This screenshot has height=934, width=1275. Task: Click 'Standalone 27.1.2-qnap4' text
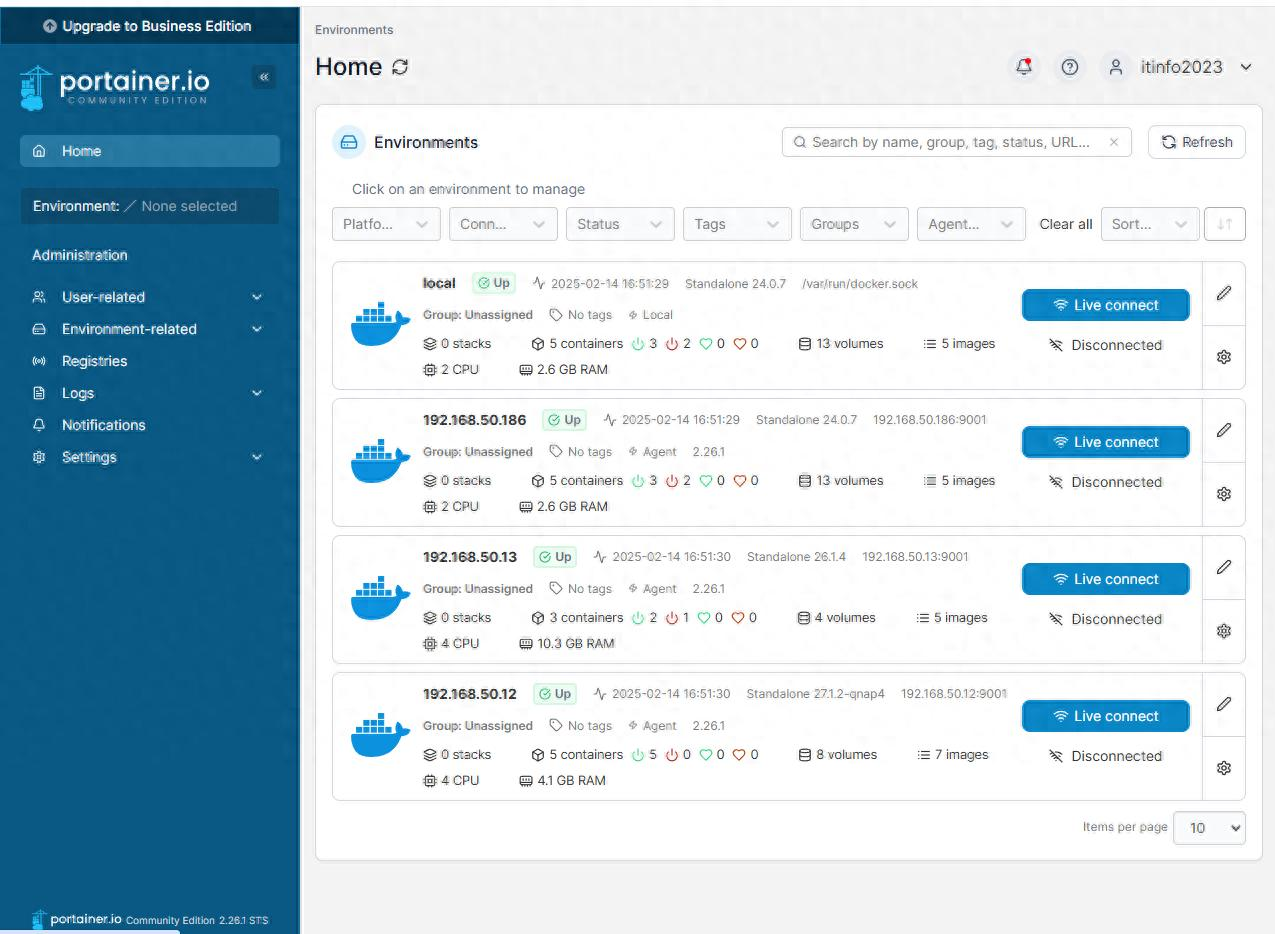[815, 694]
